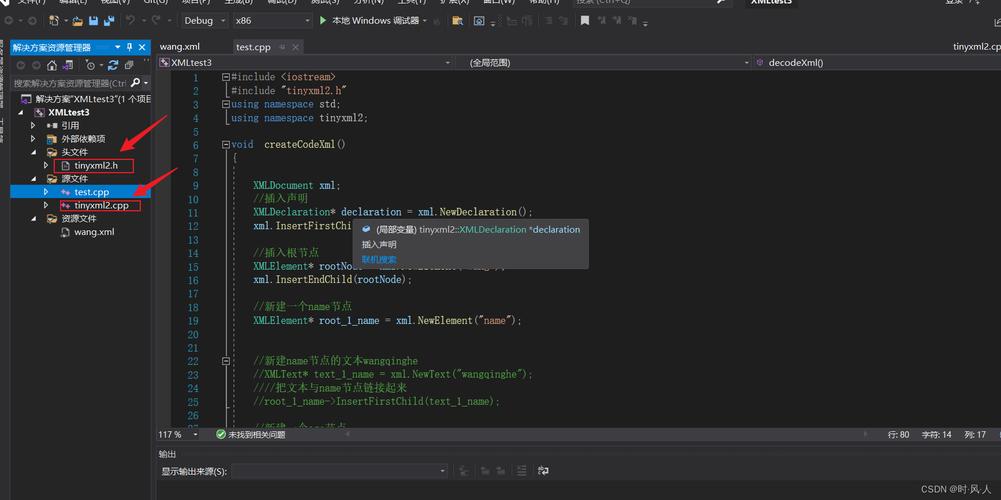Switch to the tinyxml2.cpp tab
1001x500 pixels.
pos(975,47)
